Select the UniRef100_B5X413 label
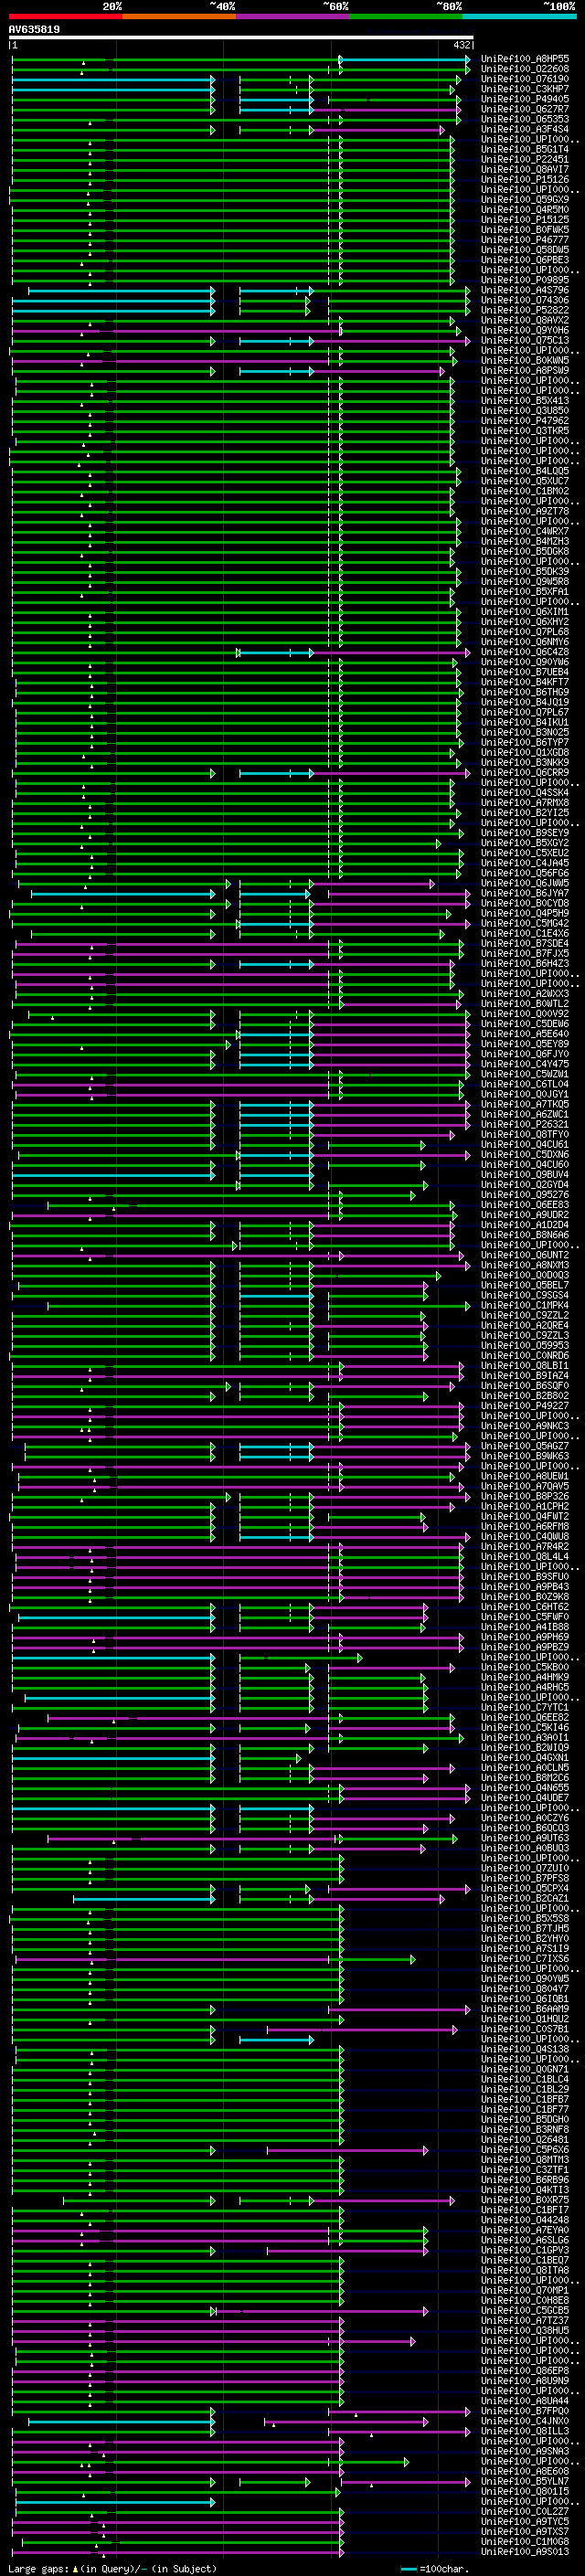The width and height of the screenshot is (585, 2576). [525, 401]
